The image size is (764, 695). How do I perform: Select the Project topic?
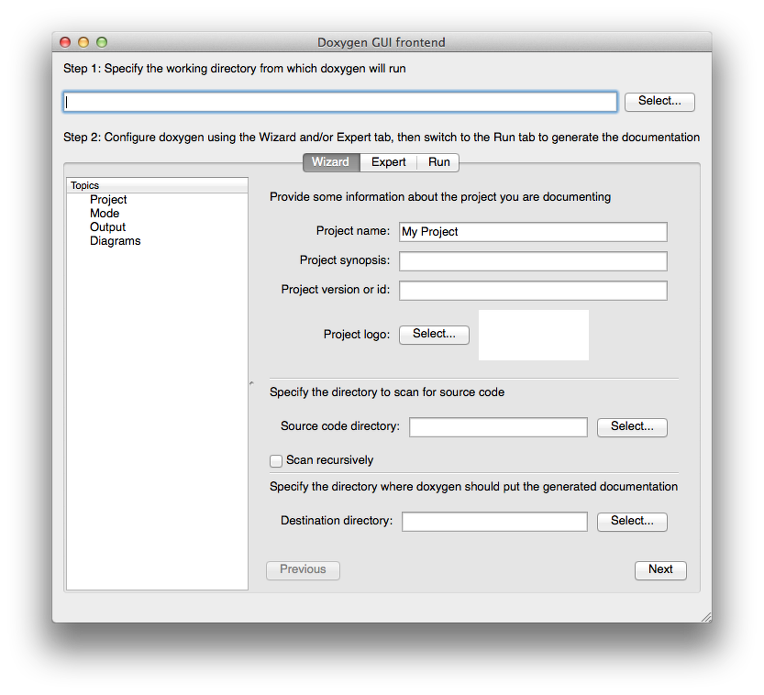tap(108, 199)
